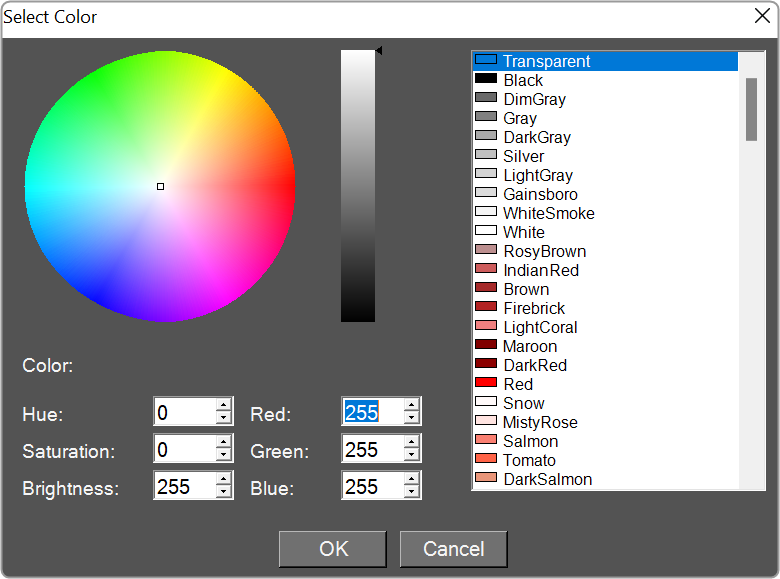Click the Cancel button

[454, 549]
